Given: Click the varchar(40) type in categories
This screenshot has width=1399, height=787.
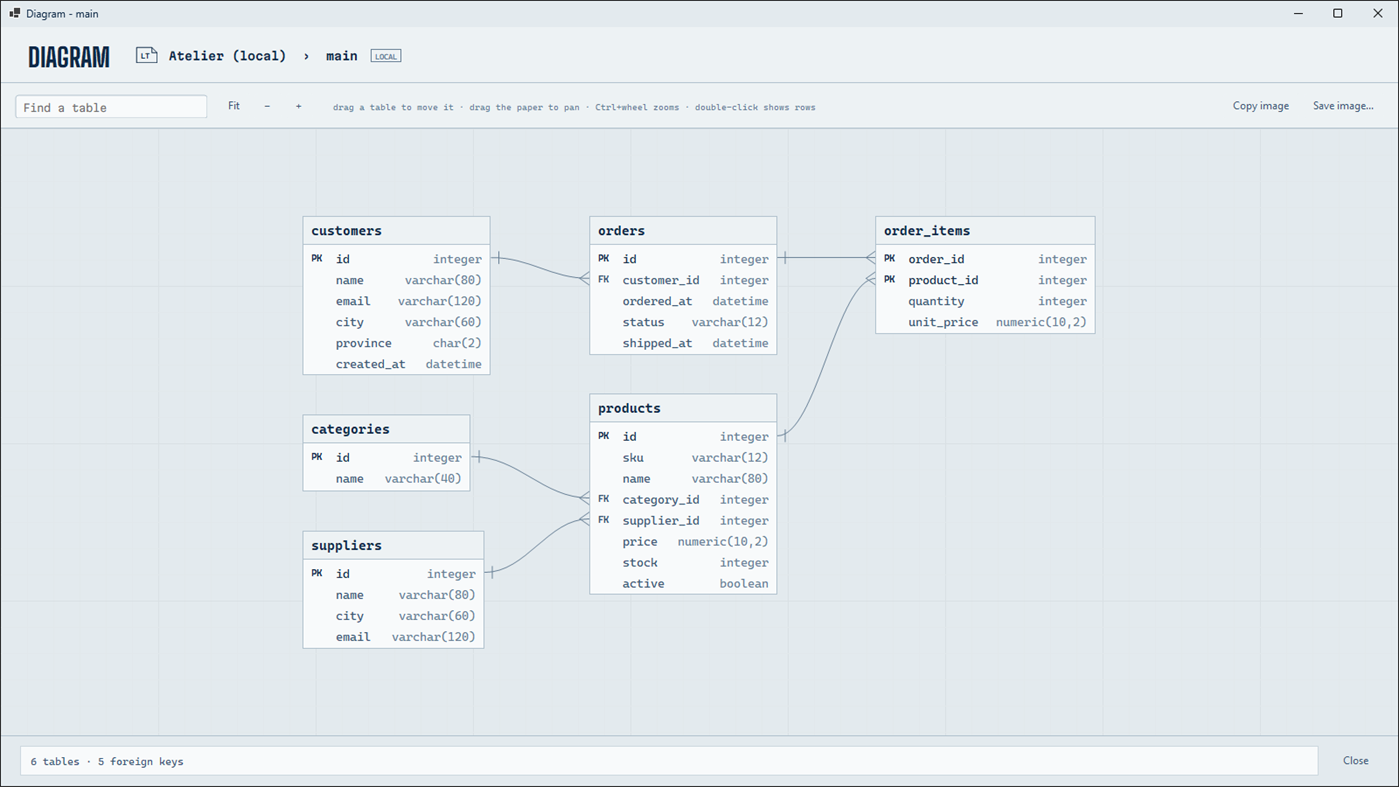Looking at the screenshot, I should 423,479.
